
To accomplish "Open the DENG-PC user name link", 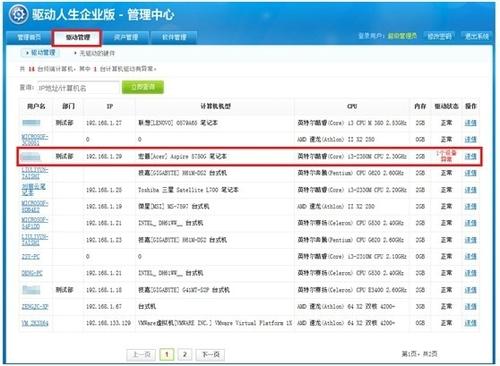I will pyautogui.click(x=32, y=273).
